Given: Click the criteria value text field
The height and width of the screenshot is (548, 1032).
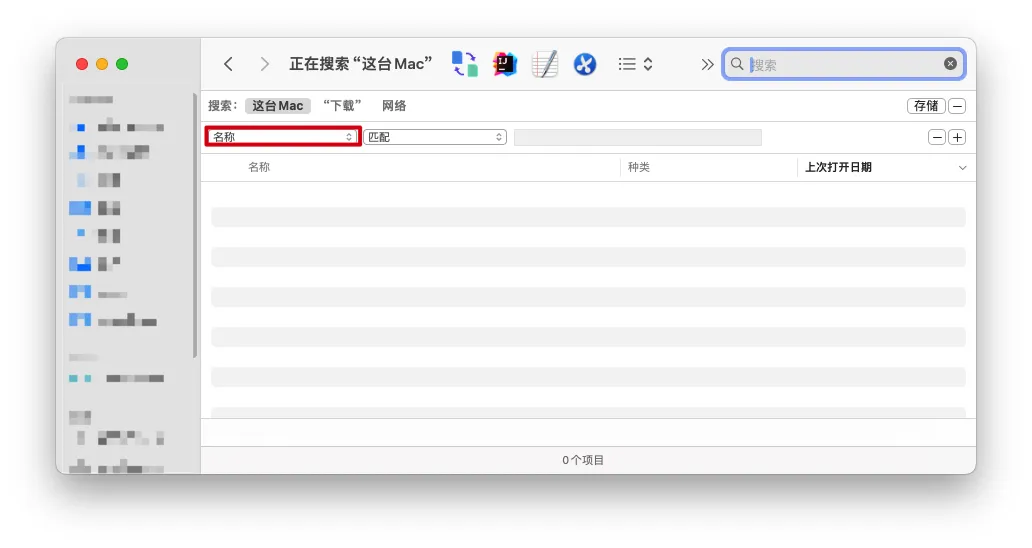Looking at the screenshot, I should click(x=637, y=137).
